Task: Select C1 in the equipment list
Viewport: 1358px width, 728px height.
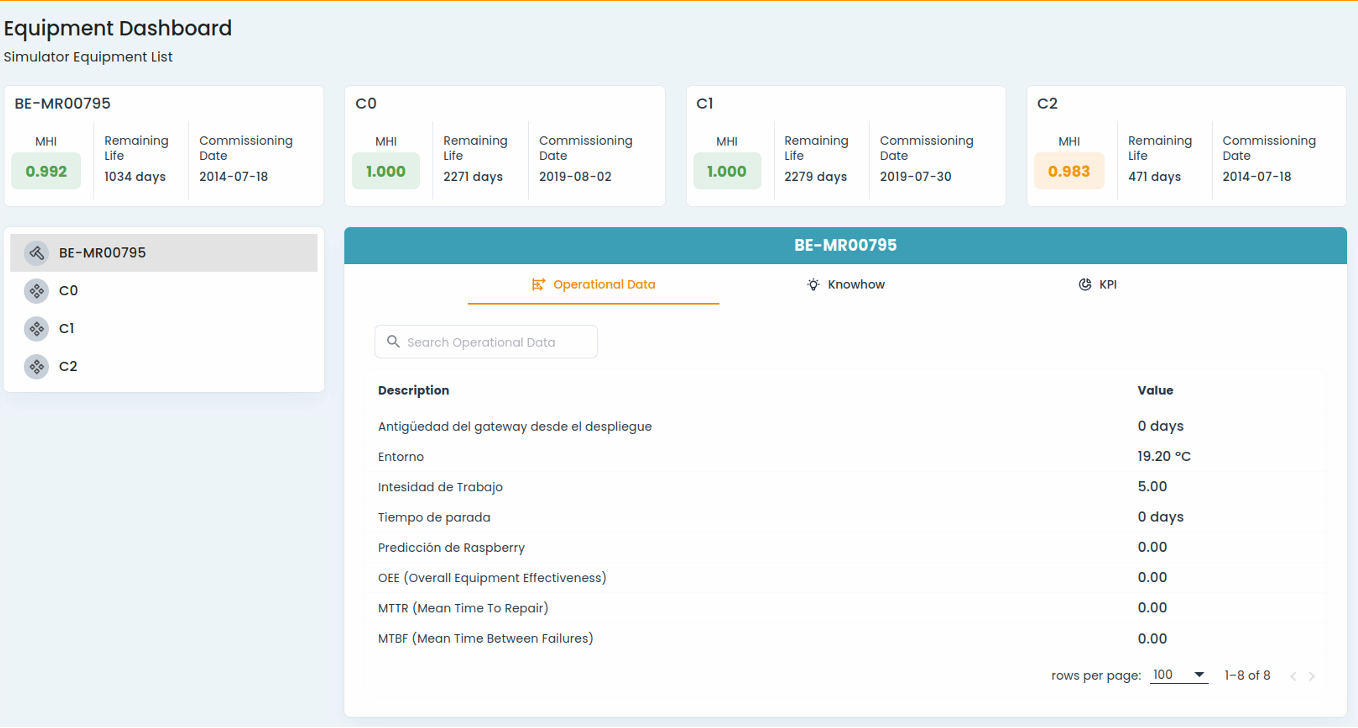Action: (164, 329)
